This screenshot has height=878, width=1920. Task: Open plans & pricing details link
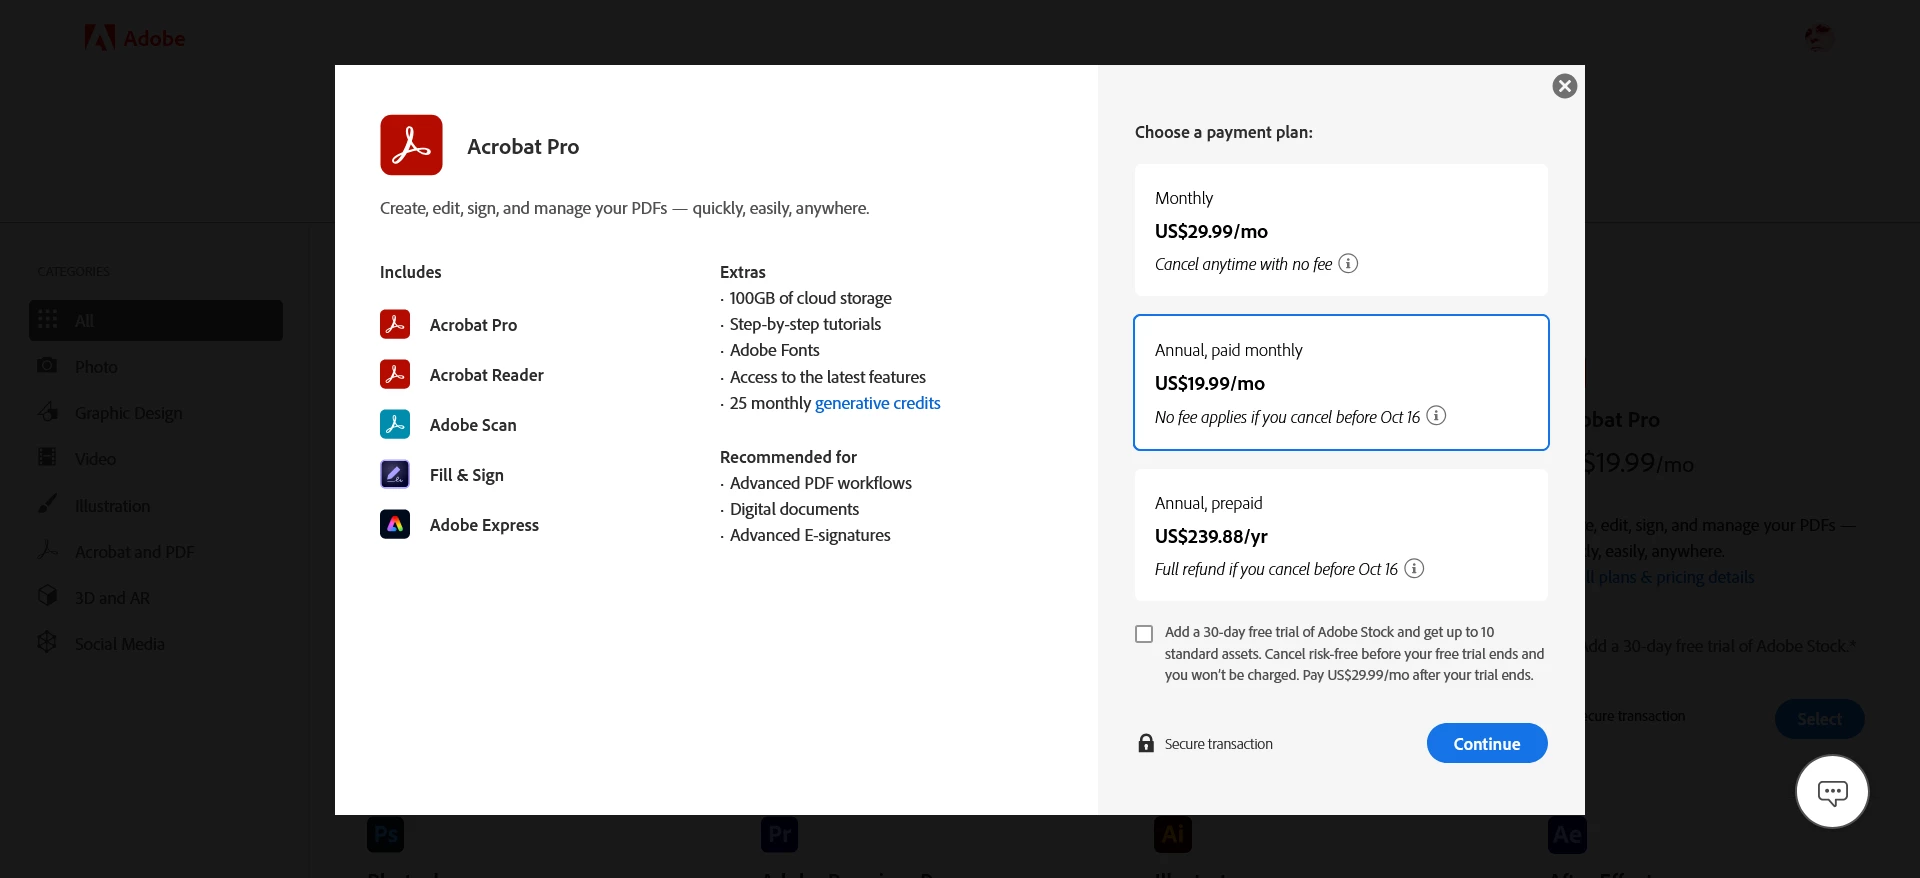tap(1670, 577)
